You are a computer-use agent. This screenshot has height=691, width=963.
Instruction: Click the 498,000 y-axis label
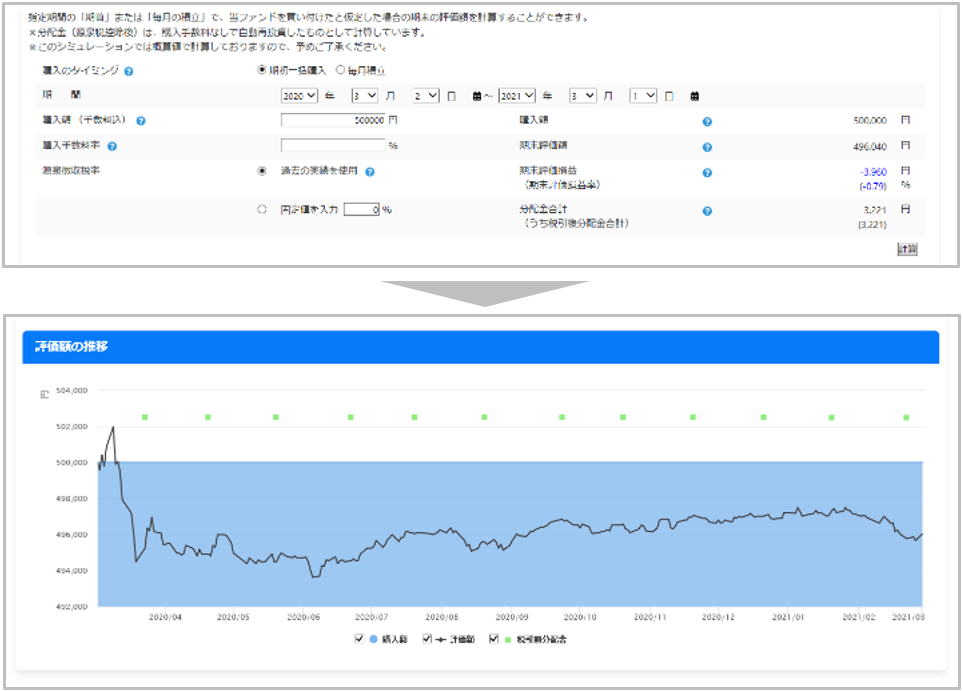[x=72, y=499]
